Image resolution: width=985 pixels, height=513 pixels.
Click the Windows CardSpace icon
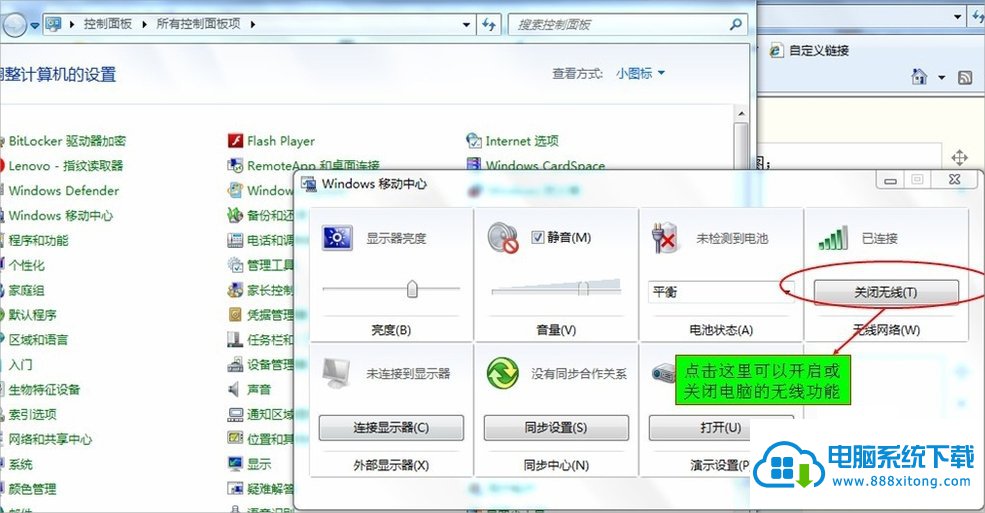tap(474, 165)
